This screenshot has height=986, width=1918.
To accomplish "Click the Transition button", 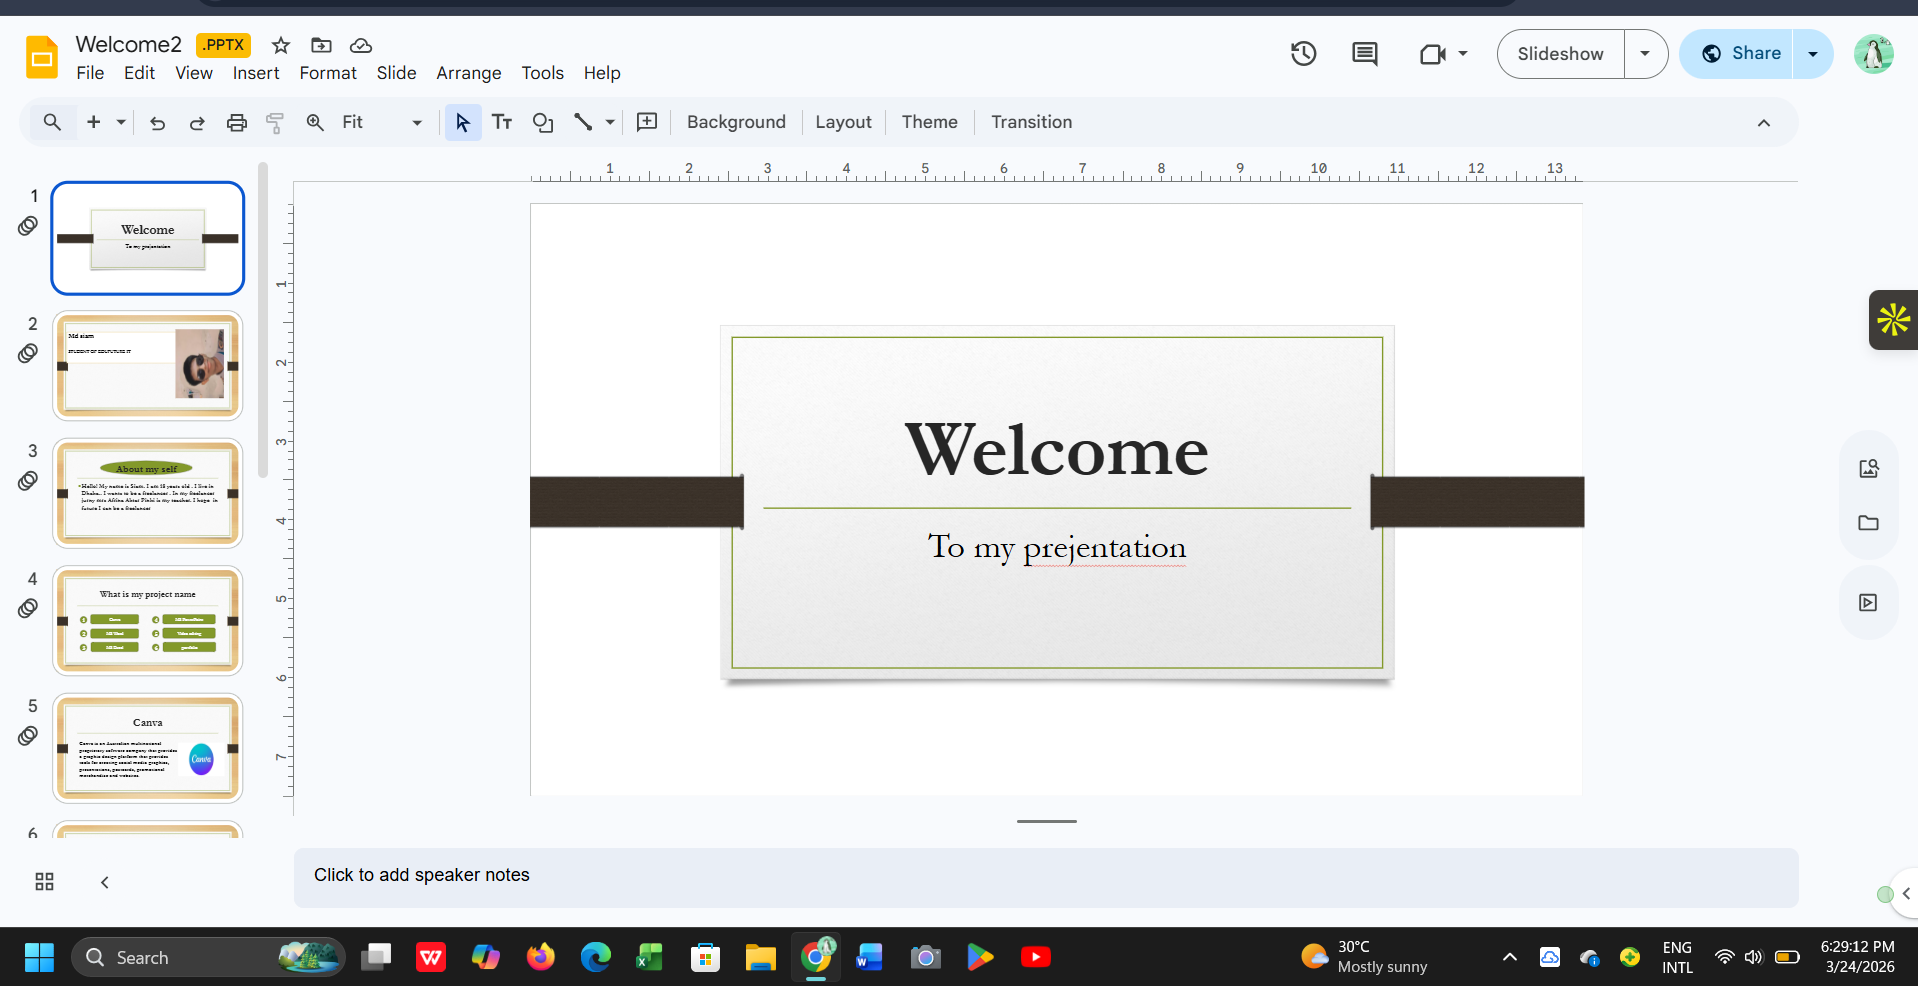I will tap(1031, 122).
